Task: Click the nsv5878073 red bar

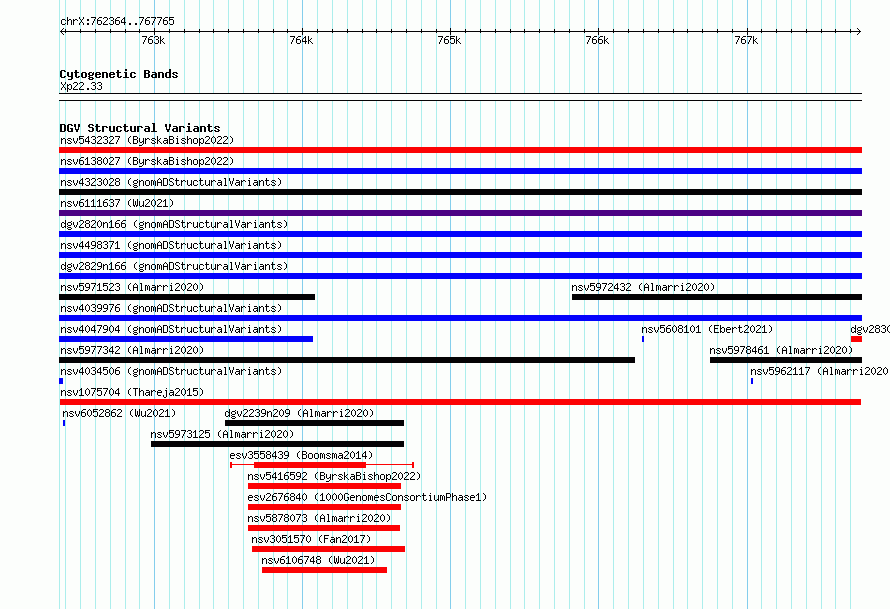Action: (324, 528)
